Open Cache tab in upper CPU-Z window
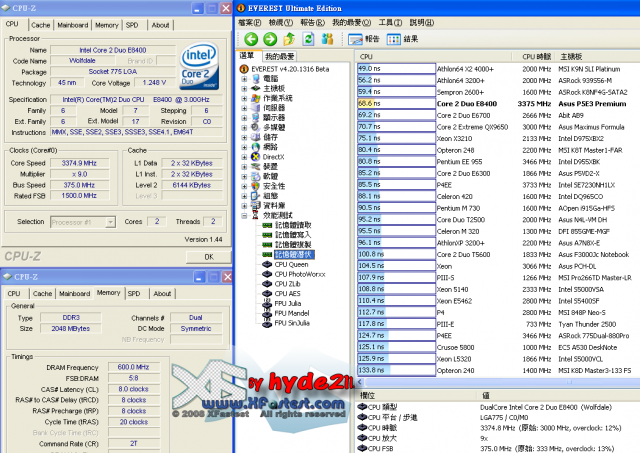This screenshot has height=453, width=640. click(41, 25)
